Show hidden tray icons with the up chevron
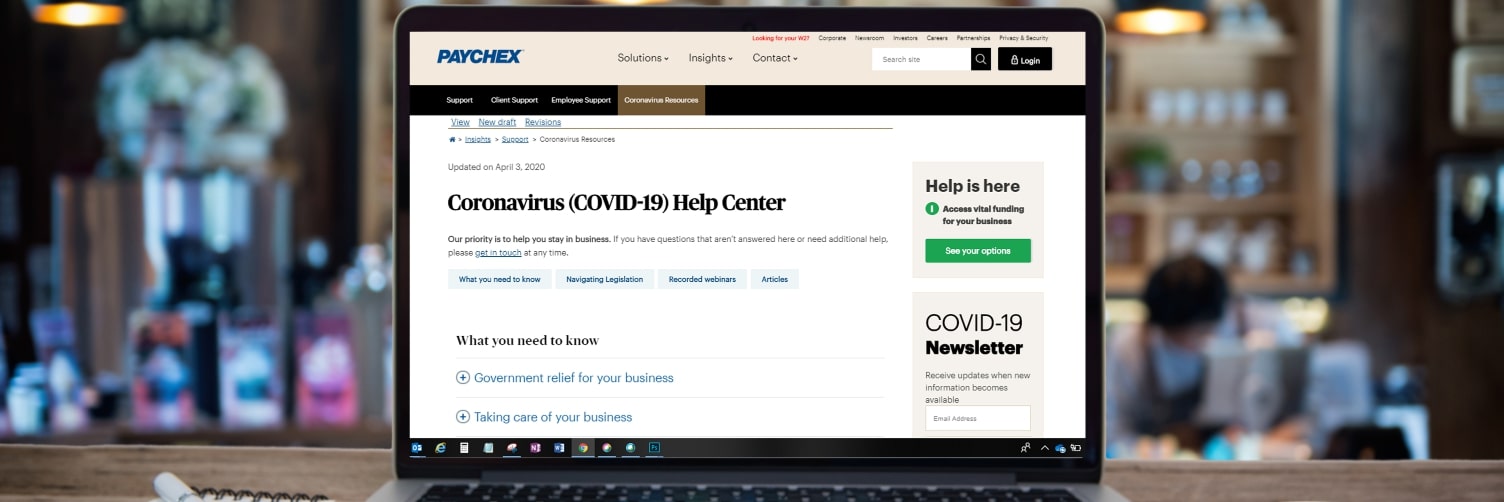 (x=1044, y=448)
